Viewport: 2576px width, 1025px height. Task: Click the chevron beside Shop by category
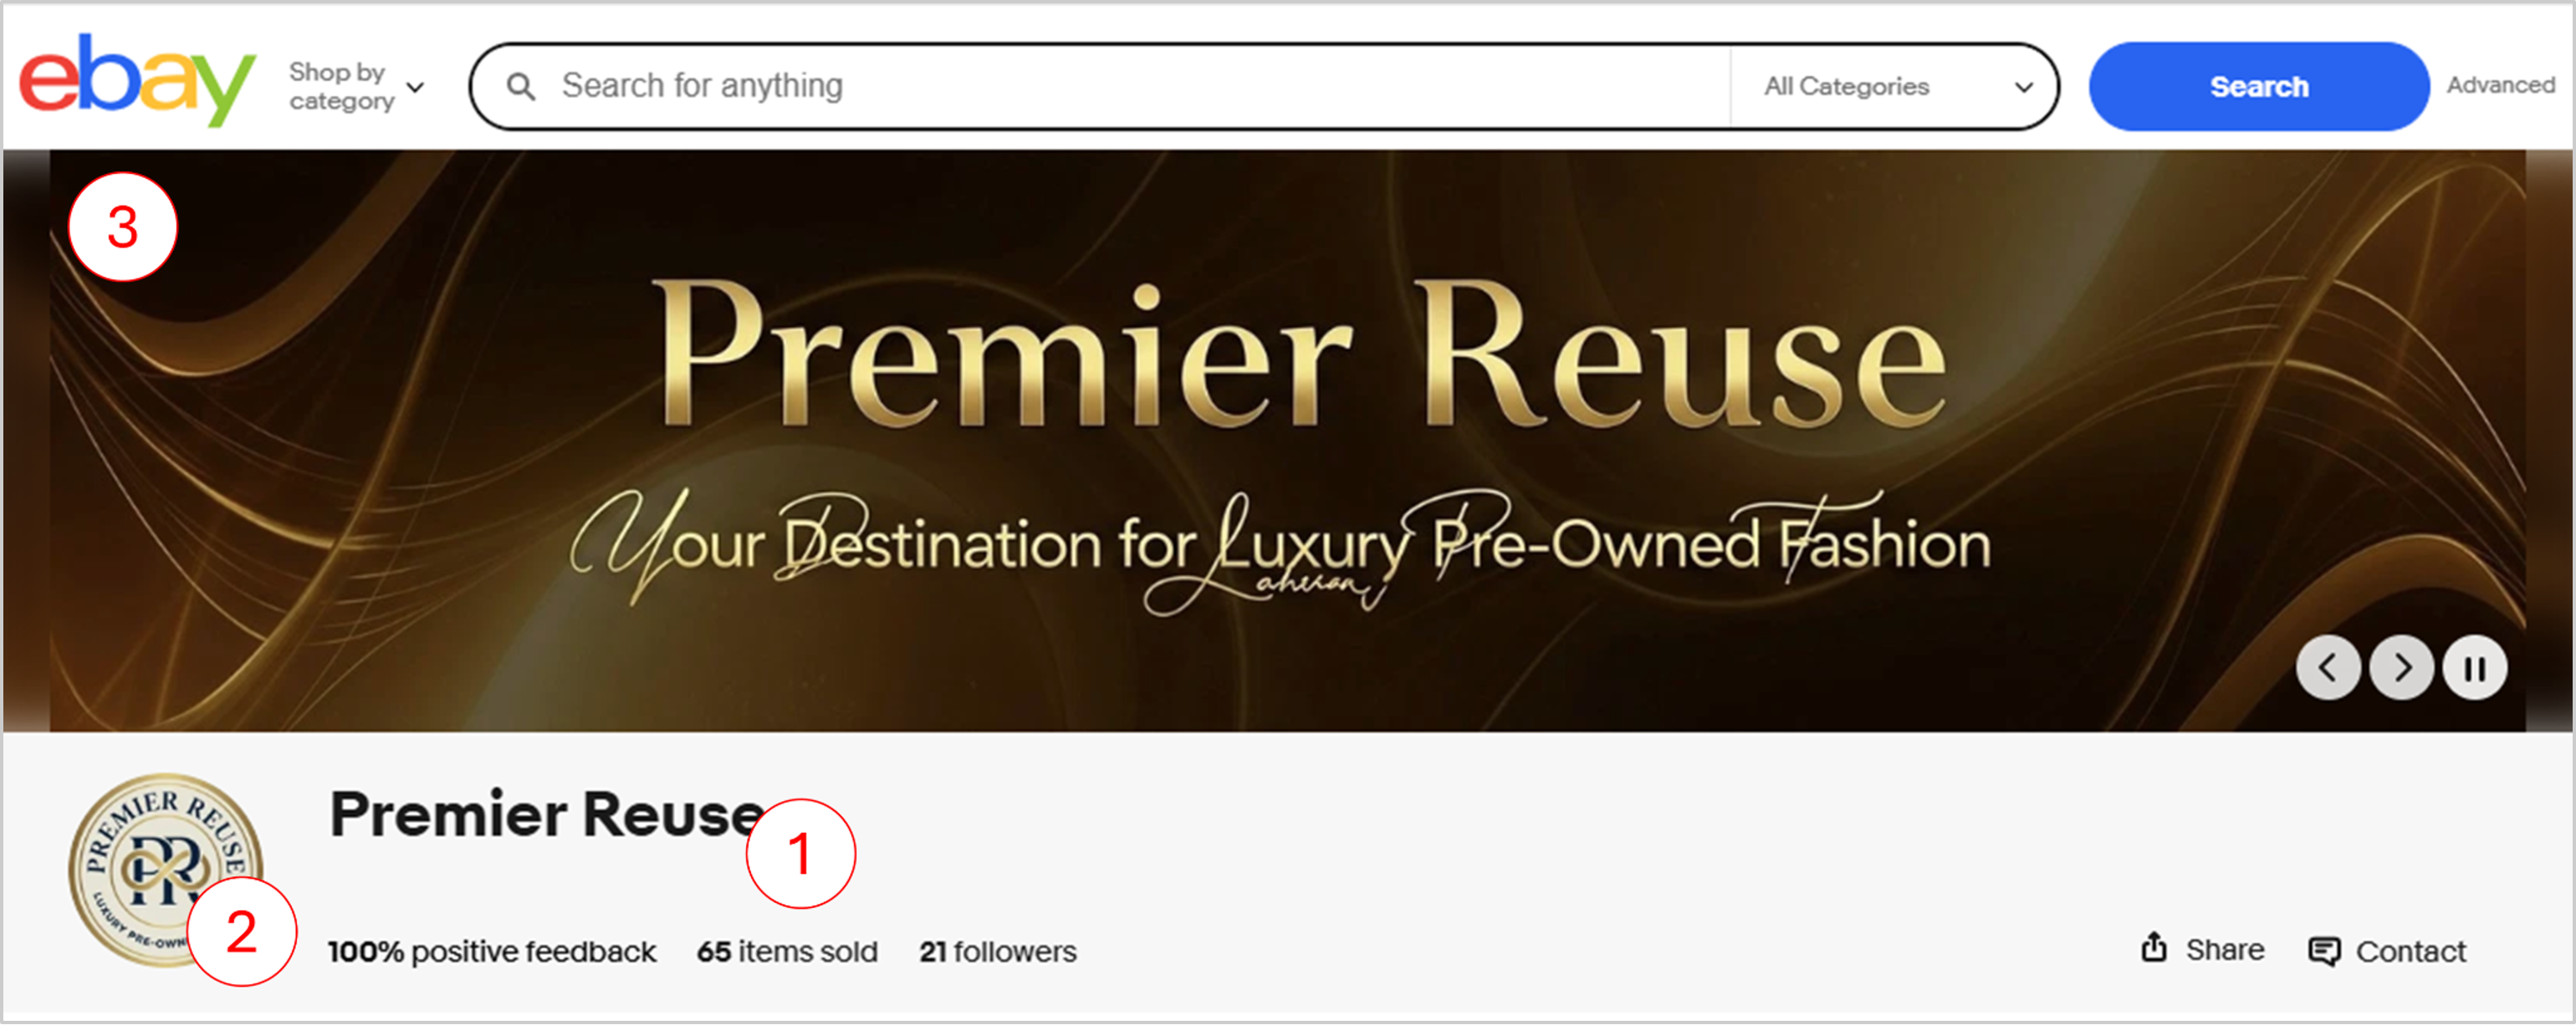[x=416, y=87]
